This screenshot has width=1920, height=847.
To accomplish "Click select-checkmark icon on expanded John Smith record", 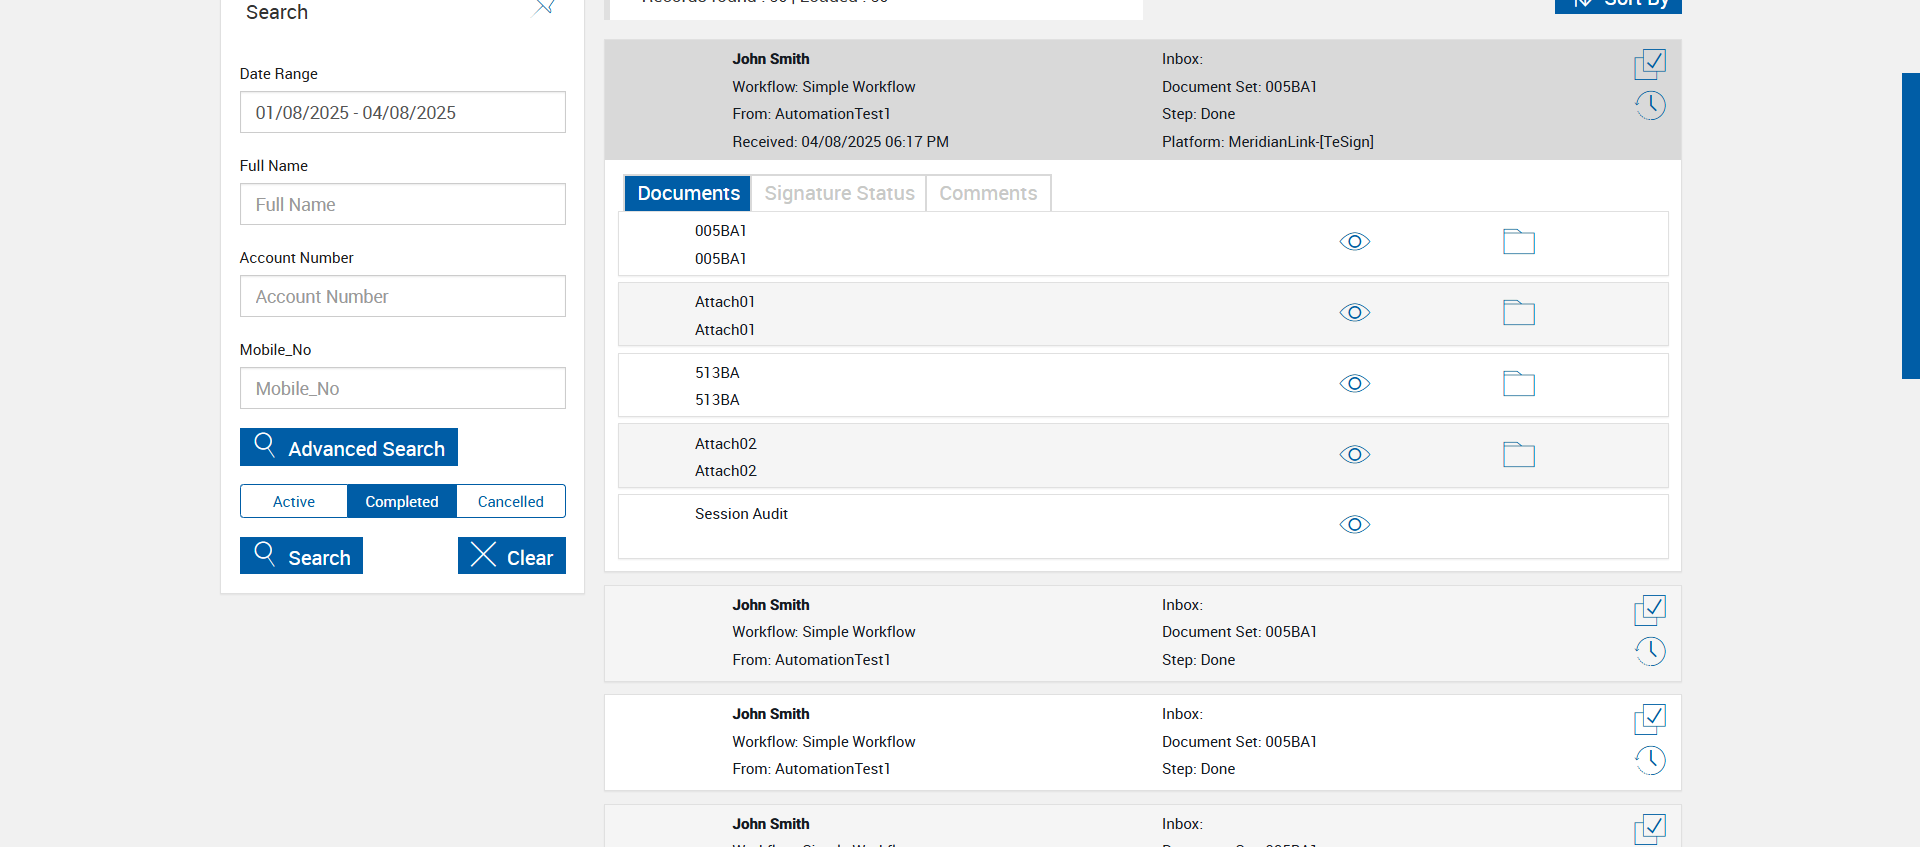I will pyautogui.click(x=1650, y=65).
